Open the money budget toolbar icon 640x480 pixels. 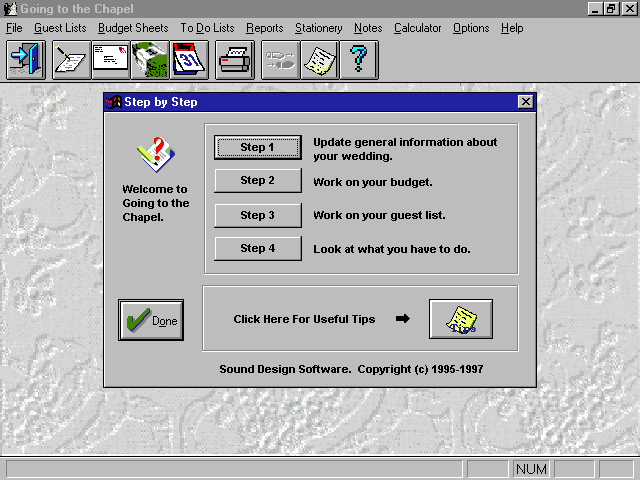pos(150,60)
